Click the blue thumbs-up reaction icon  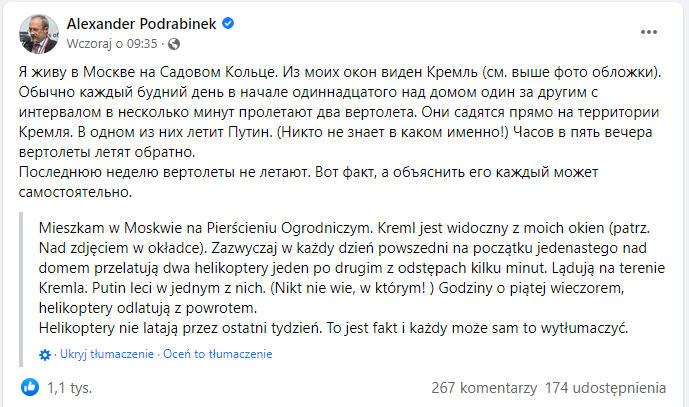click(29, 386)
